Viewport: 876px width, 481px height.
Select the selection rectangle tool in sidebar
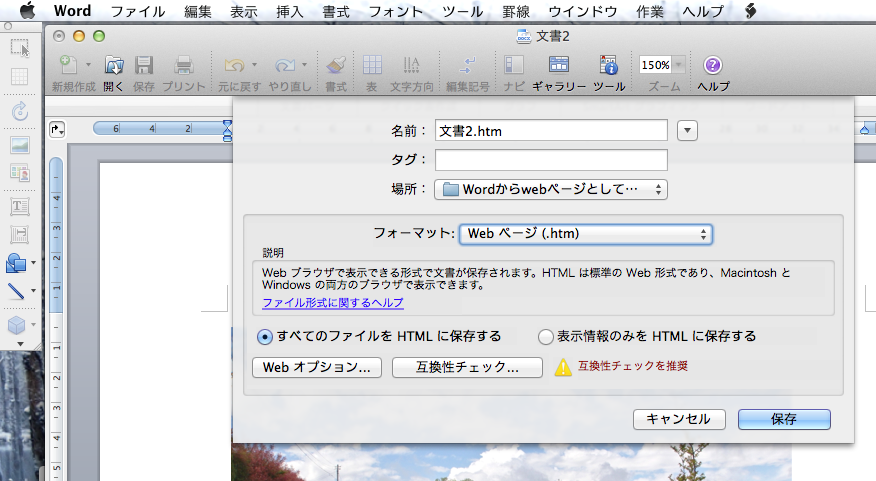(x=20, y=48)
